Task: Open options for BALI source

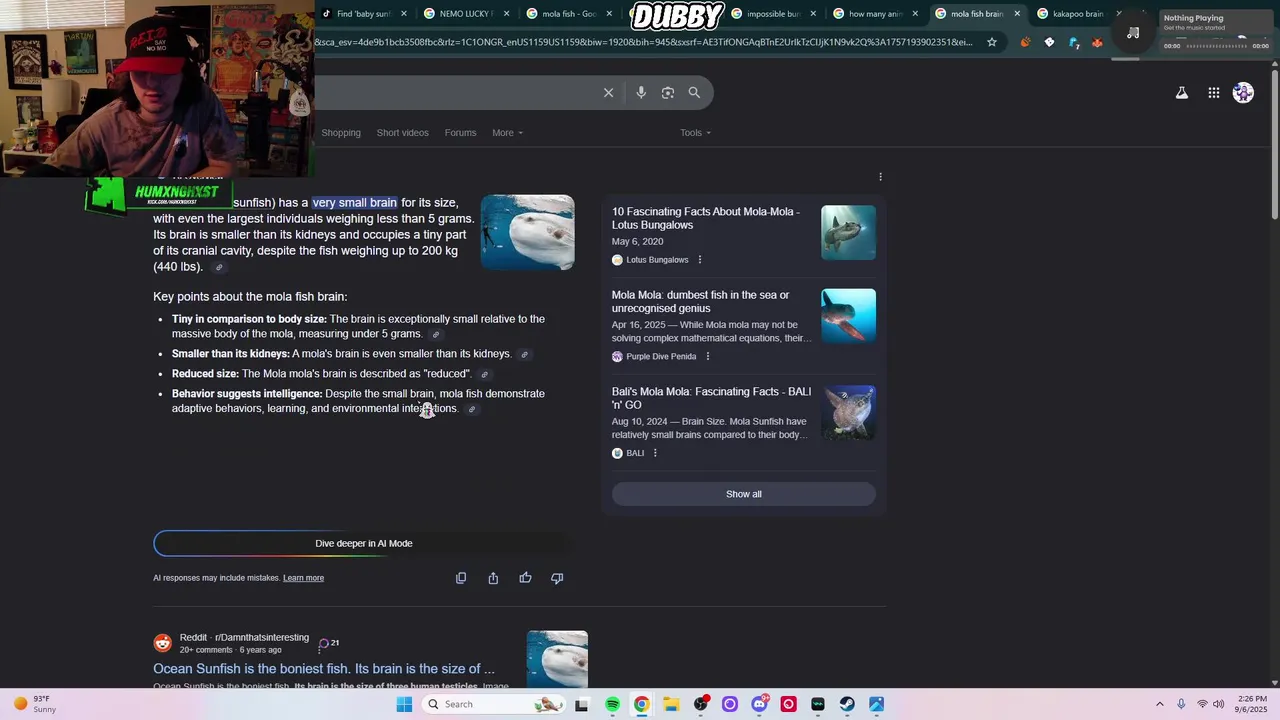Action: tap(655, 454)
